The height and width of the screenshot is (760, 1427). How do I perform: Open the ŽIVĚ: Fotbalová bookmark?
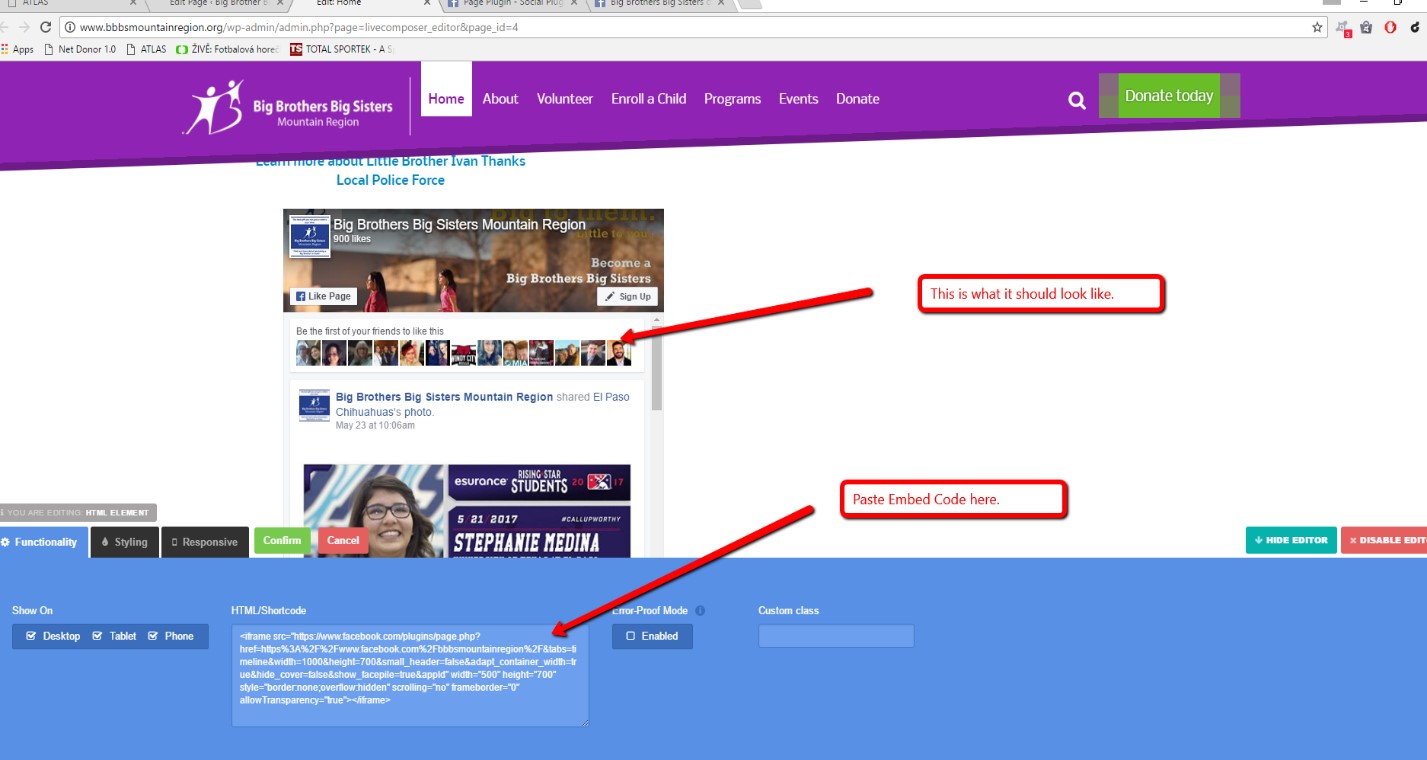pyautogui.click(x=228, y=49)
